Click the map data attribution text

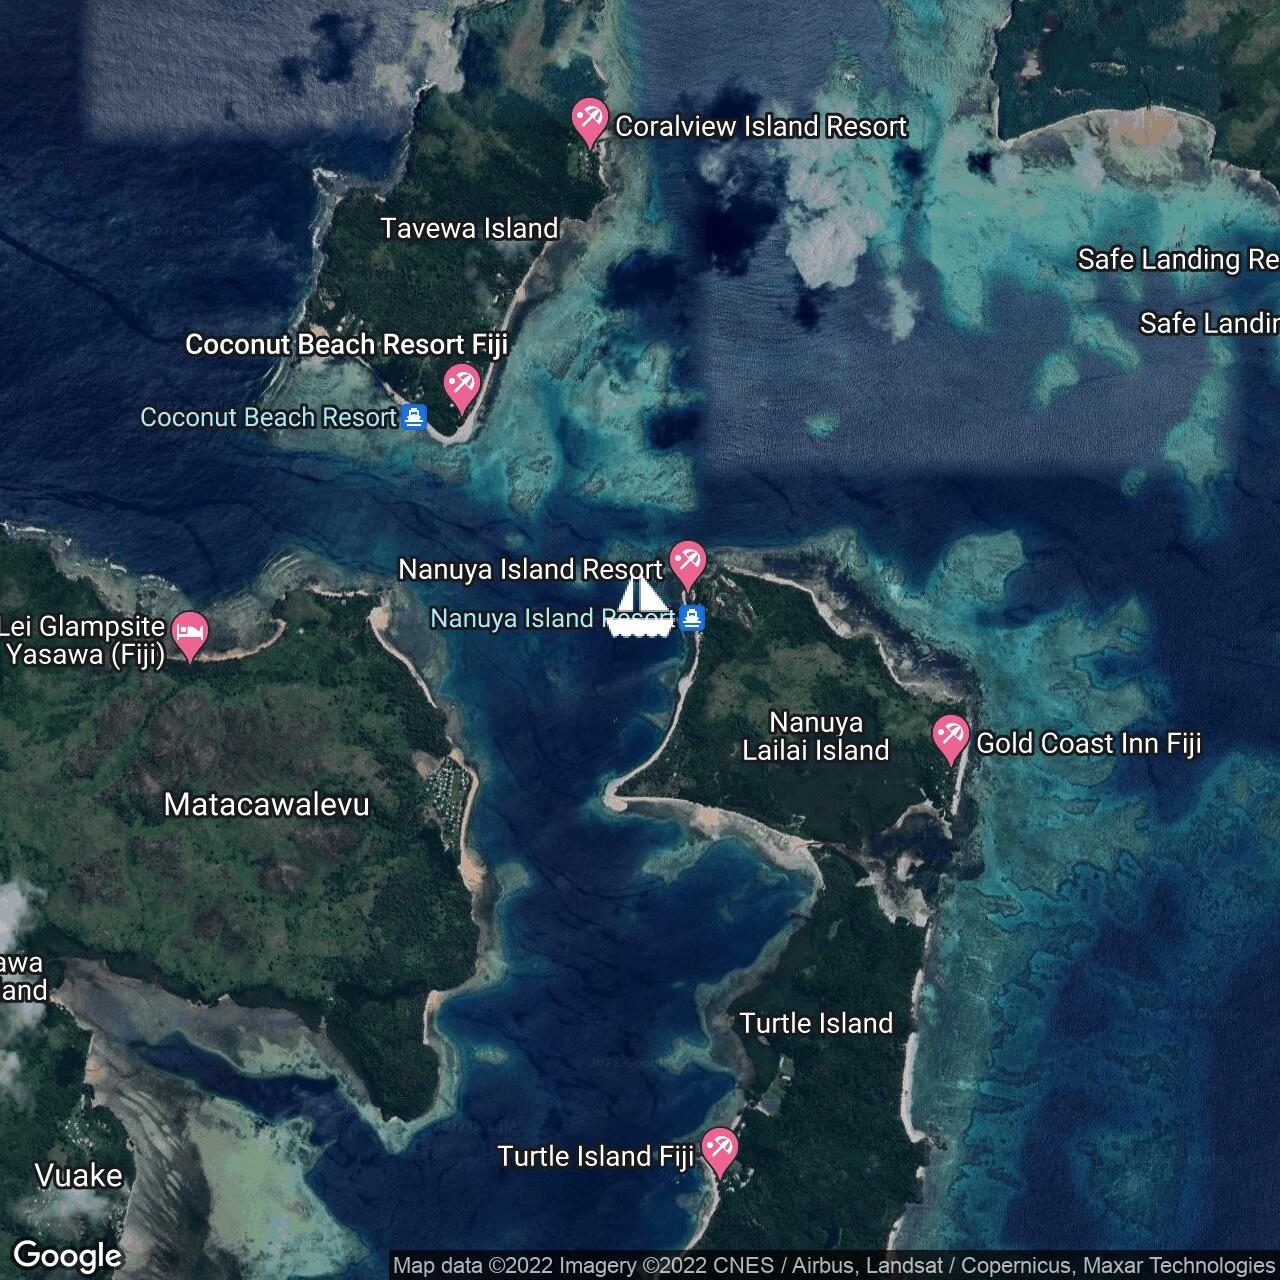click(x=833, y=1266)
